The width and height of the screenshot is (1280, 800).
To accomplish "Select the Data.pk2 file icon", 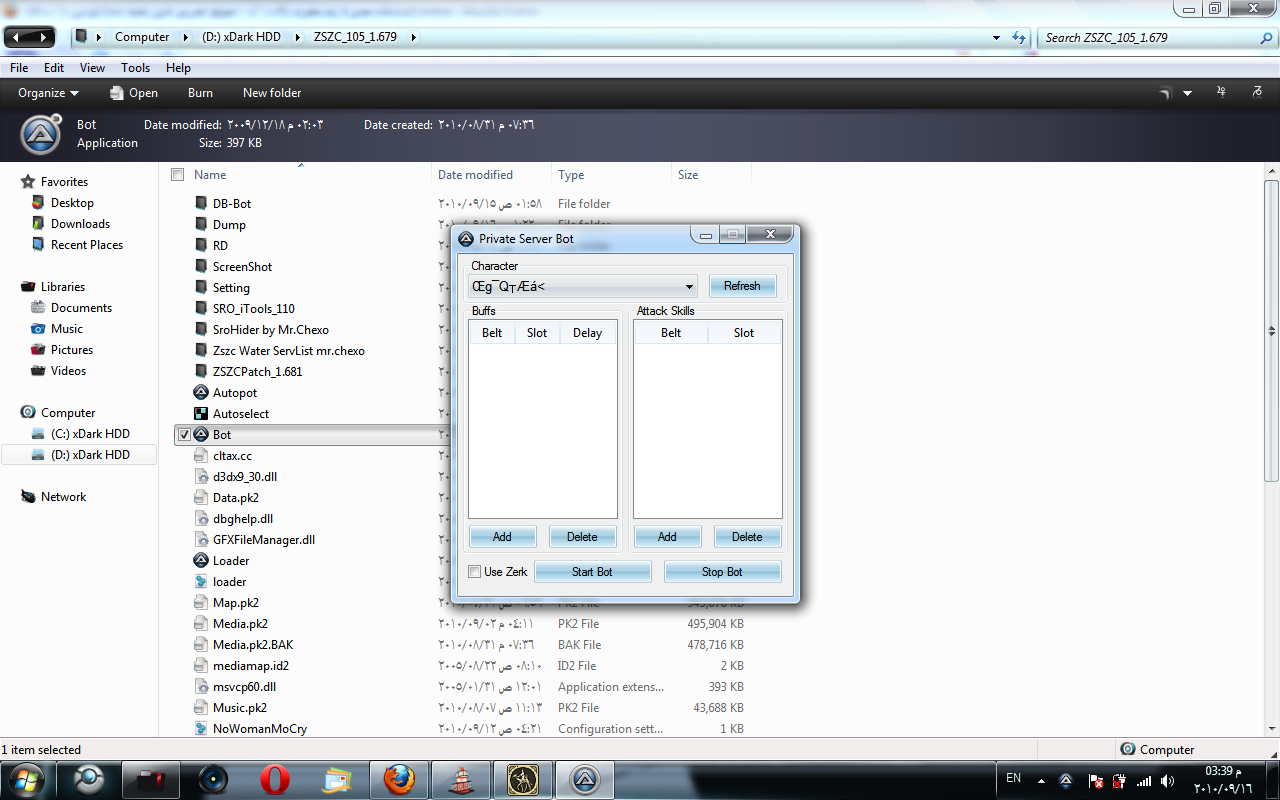I will [x=201, y=498].
